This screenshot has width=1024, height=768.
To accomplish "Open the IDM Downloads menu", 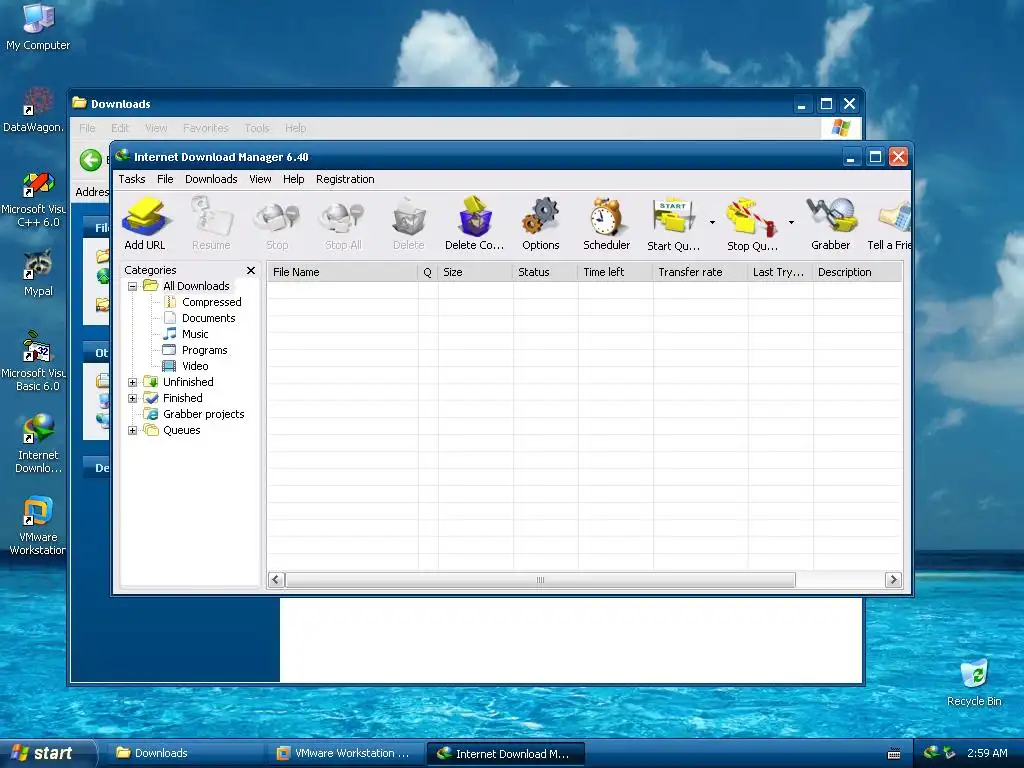I will [x=211, y=179].
